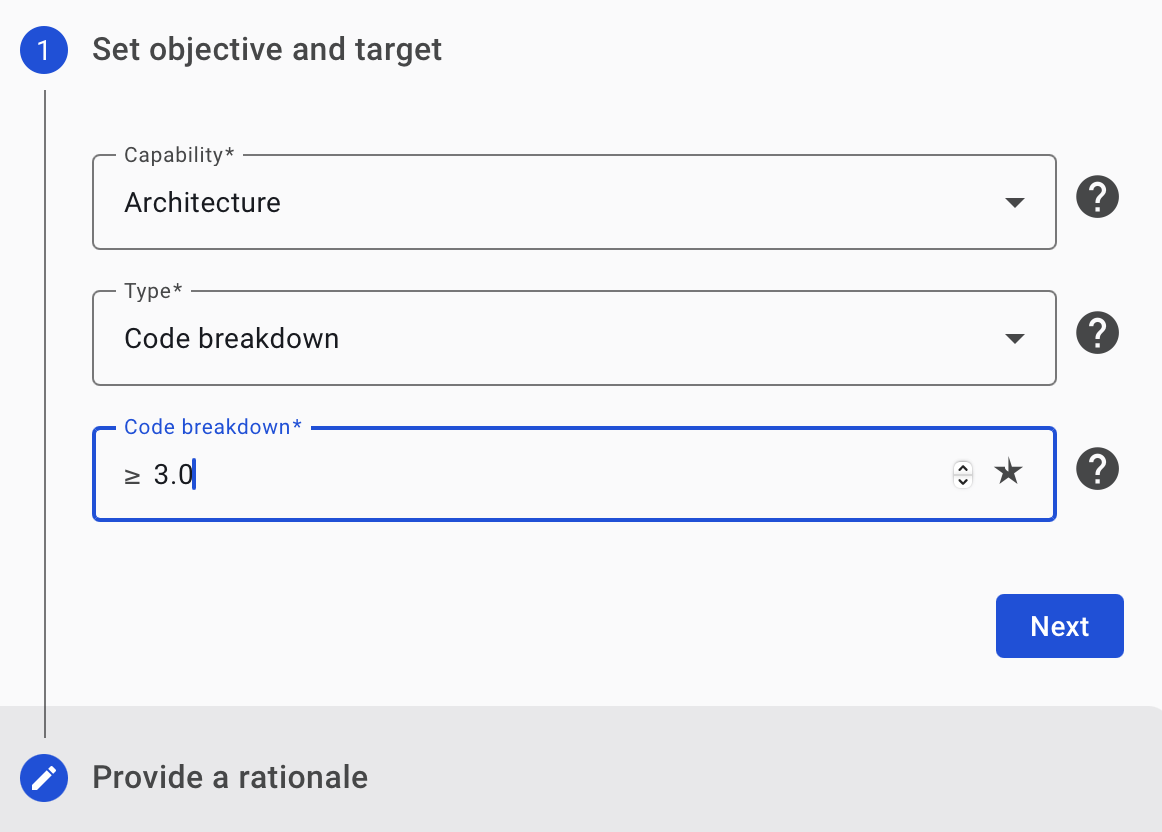The height and width of the screenshot is (832, 1162).
Task: Select the pencil edit icon for rationale step
Action: pos(44,778)
